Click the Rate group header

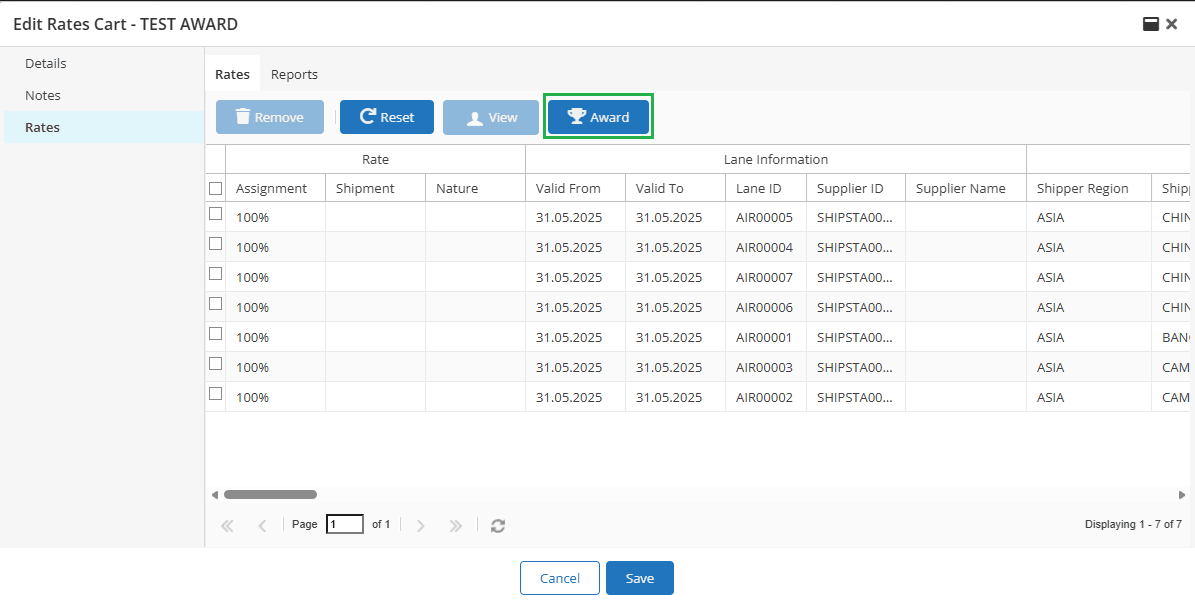pyautogui.click(x=375, y=159)
